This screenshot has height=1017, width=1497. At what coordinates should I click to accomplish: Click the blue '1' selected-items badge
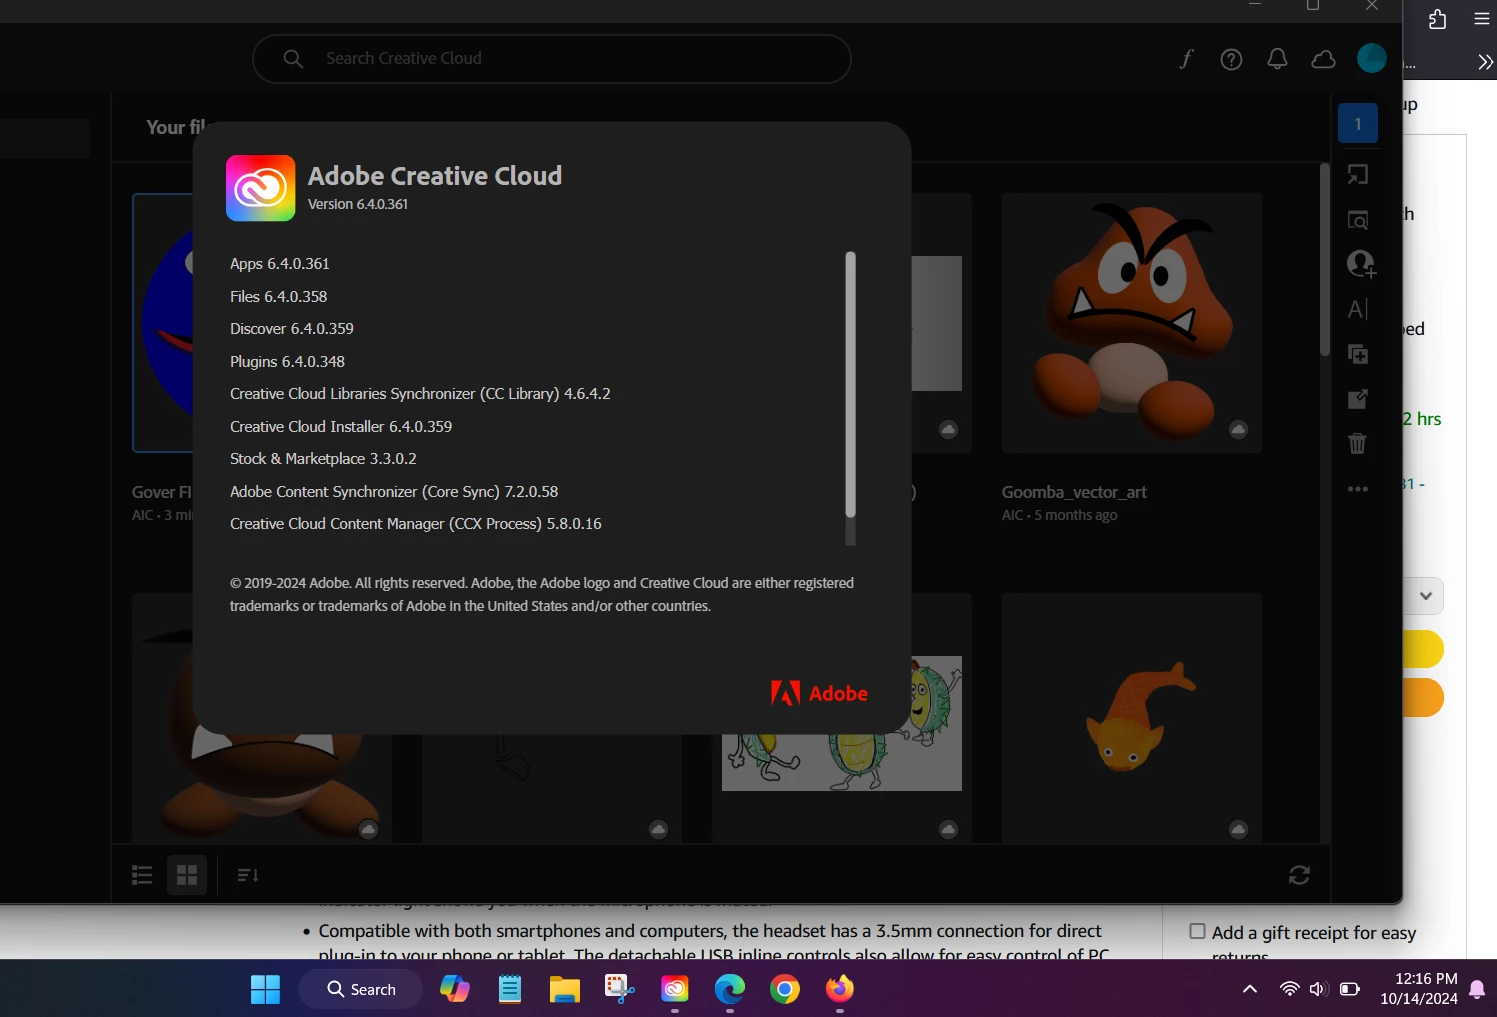pyautogui.click(x=1358, y=123)
